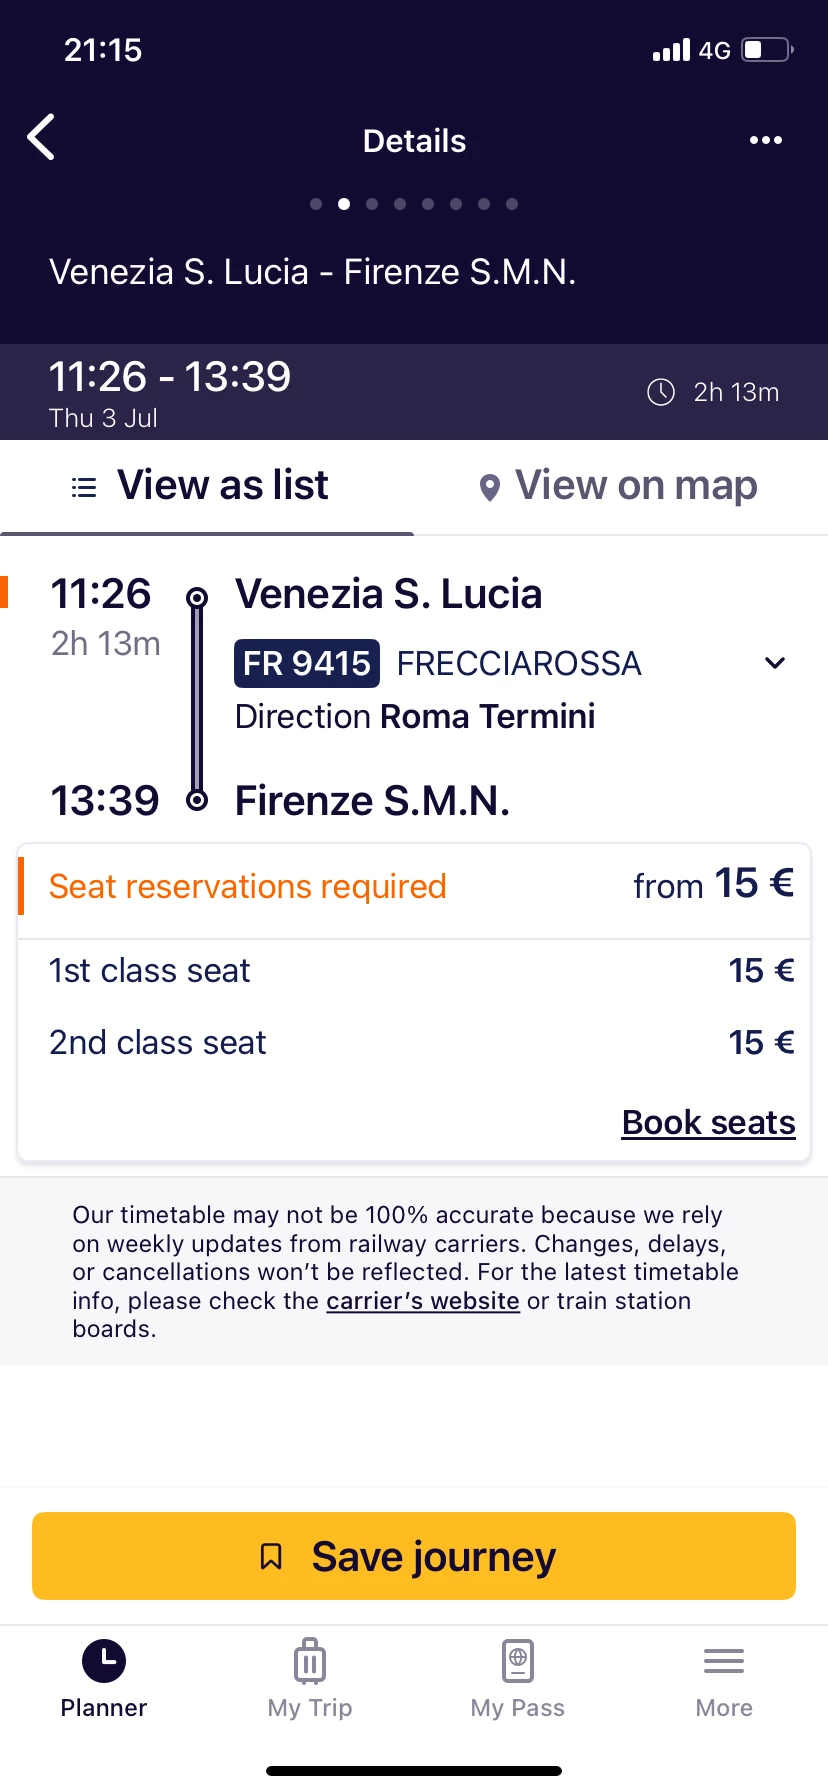Tap the journey duration clock icon
Screen dimensions: 828x1792
tap(661, 392)
